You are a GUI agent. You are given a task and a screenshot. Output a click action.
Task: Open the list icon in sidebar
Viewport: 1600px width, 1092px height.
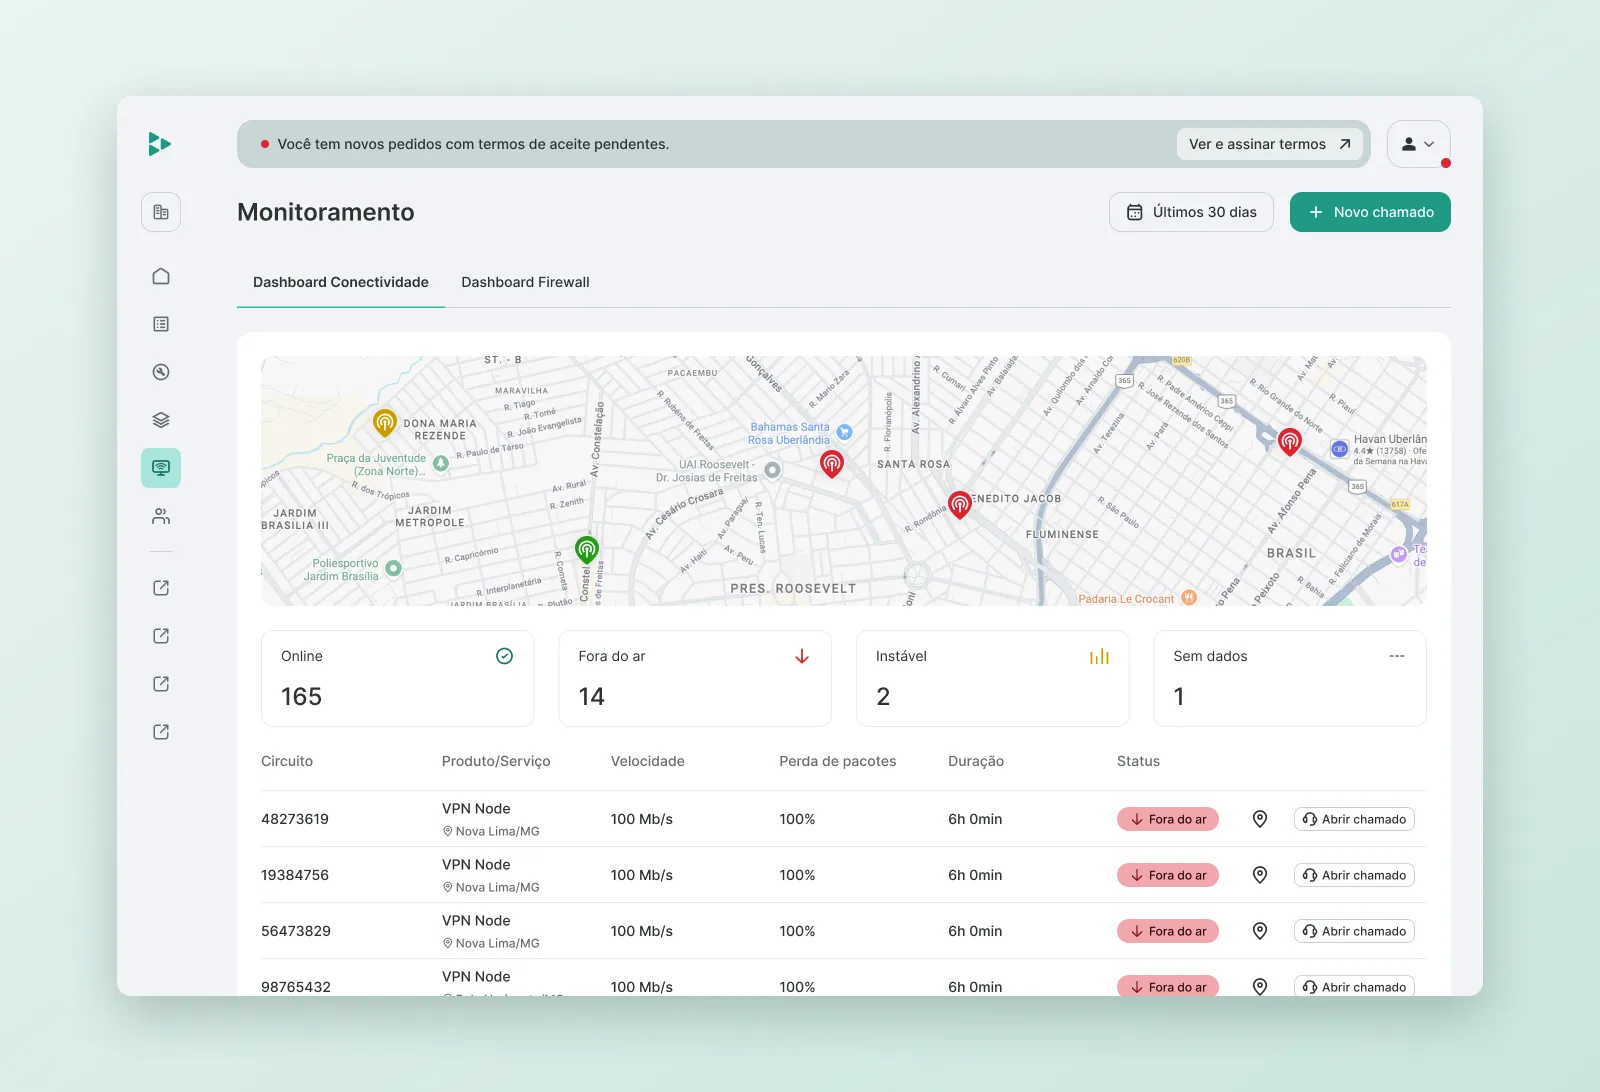(x=161, y=324)
